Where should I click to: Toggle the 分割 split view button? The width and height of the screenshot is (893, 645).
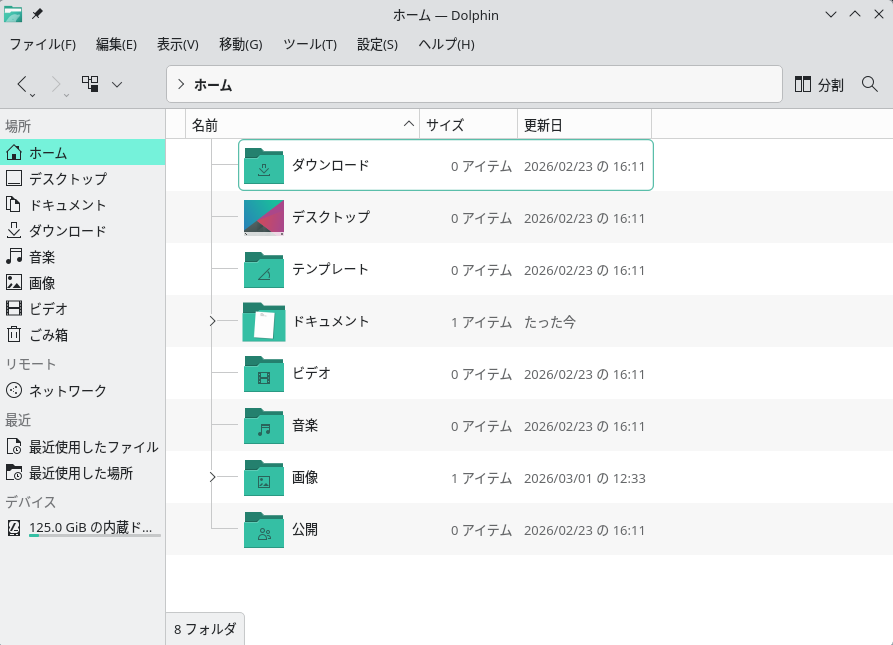[819, 85]
